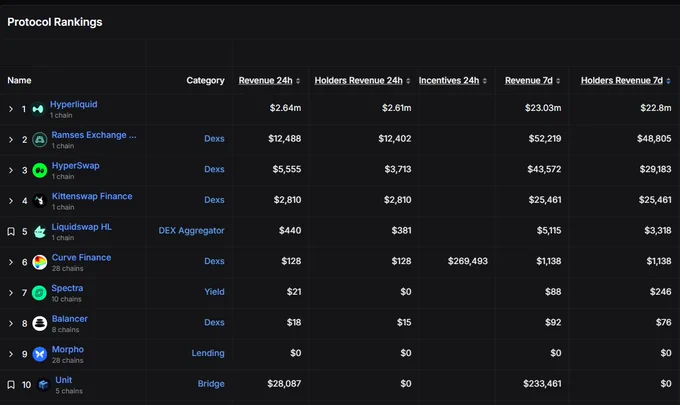Sort using Holders Revenue 24h arrows icon

pos(408,81)
